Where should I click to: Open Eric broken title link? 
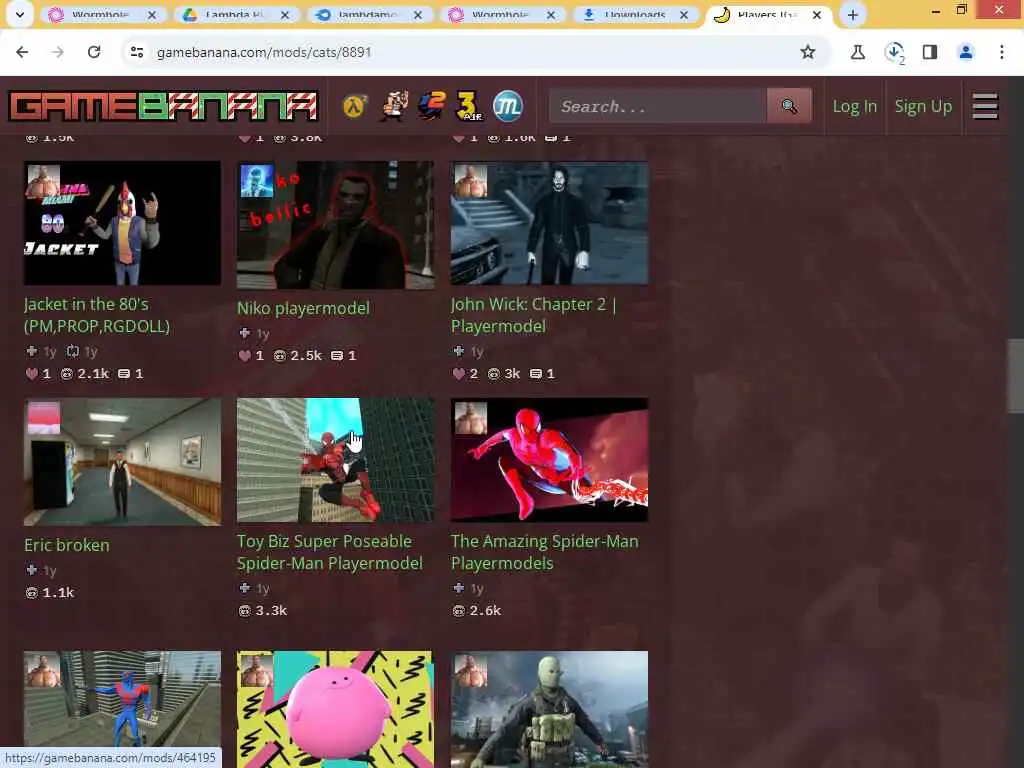[67, 545]
